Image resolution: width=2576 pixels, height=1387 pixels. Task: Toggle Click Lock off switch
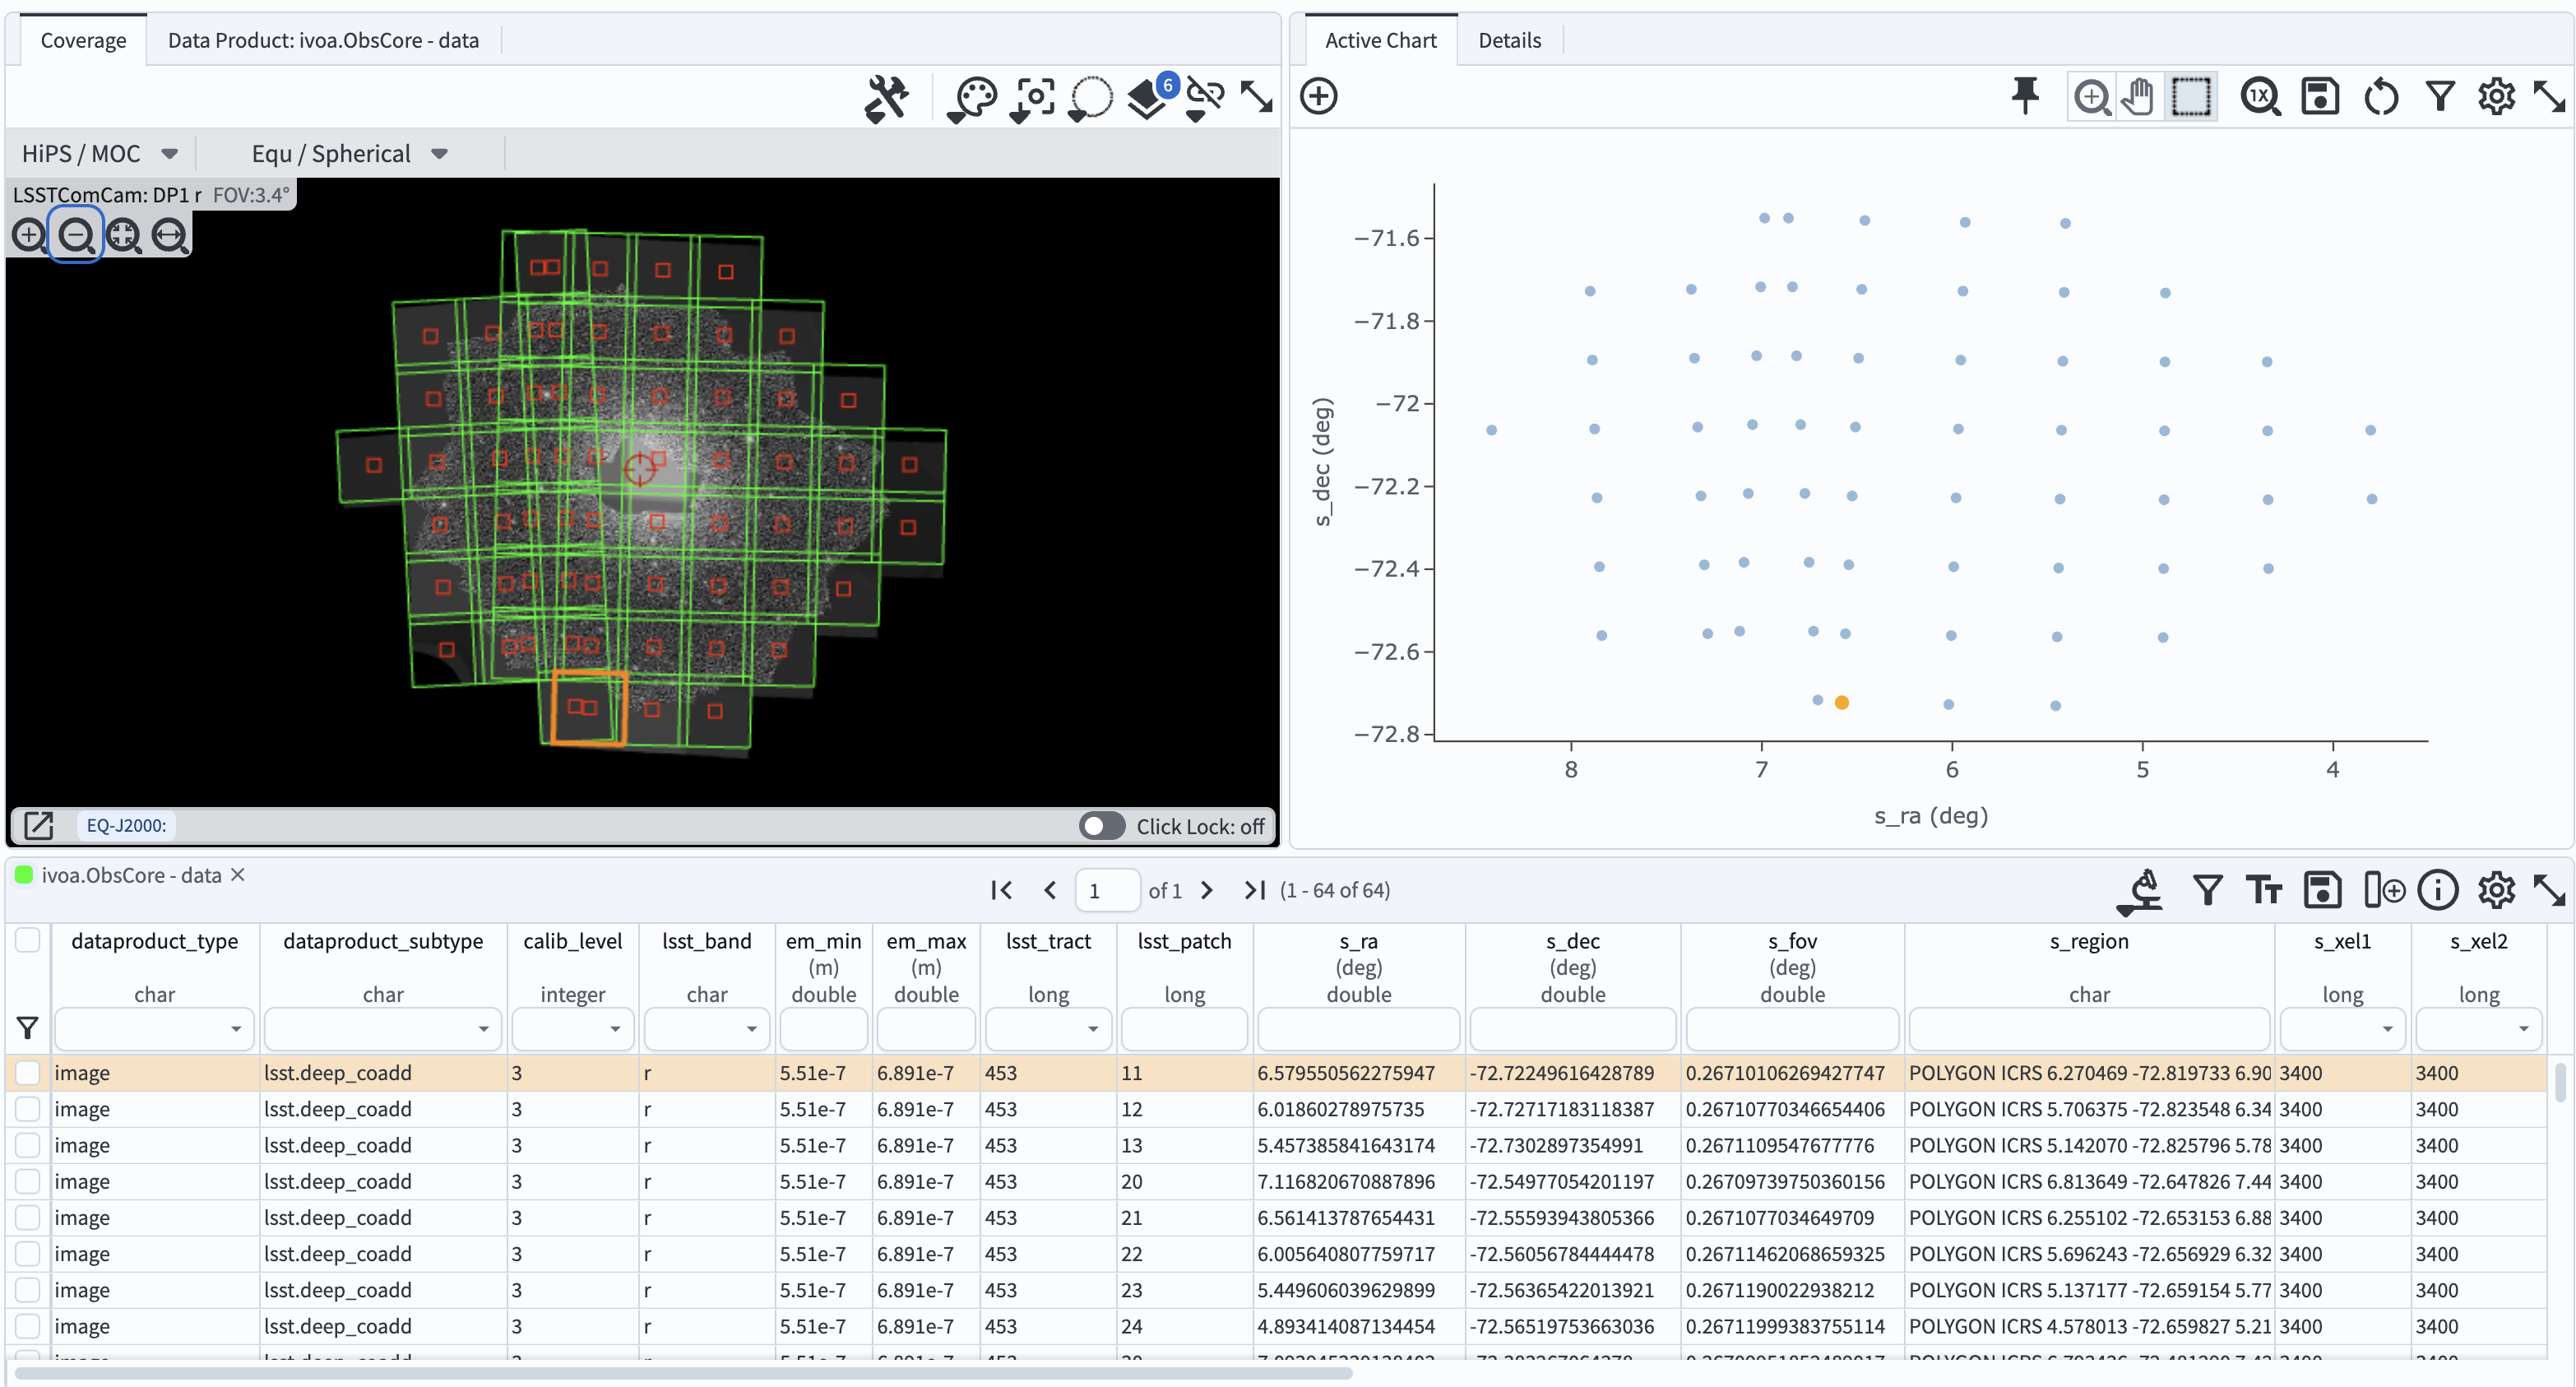click(1101, 825)
